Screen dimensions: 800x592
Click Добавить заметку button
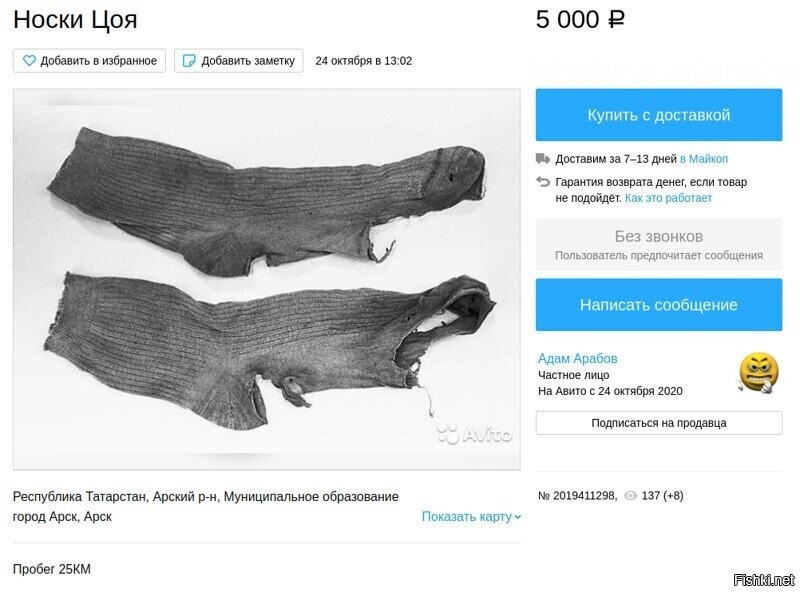coord(238,61)
